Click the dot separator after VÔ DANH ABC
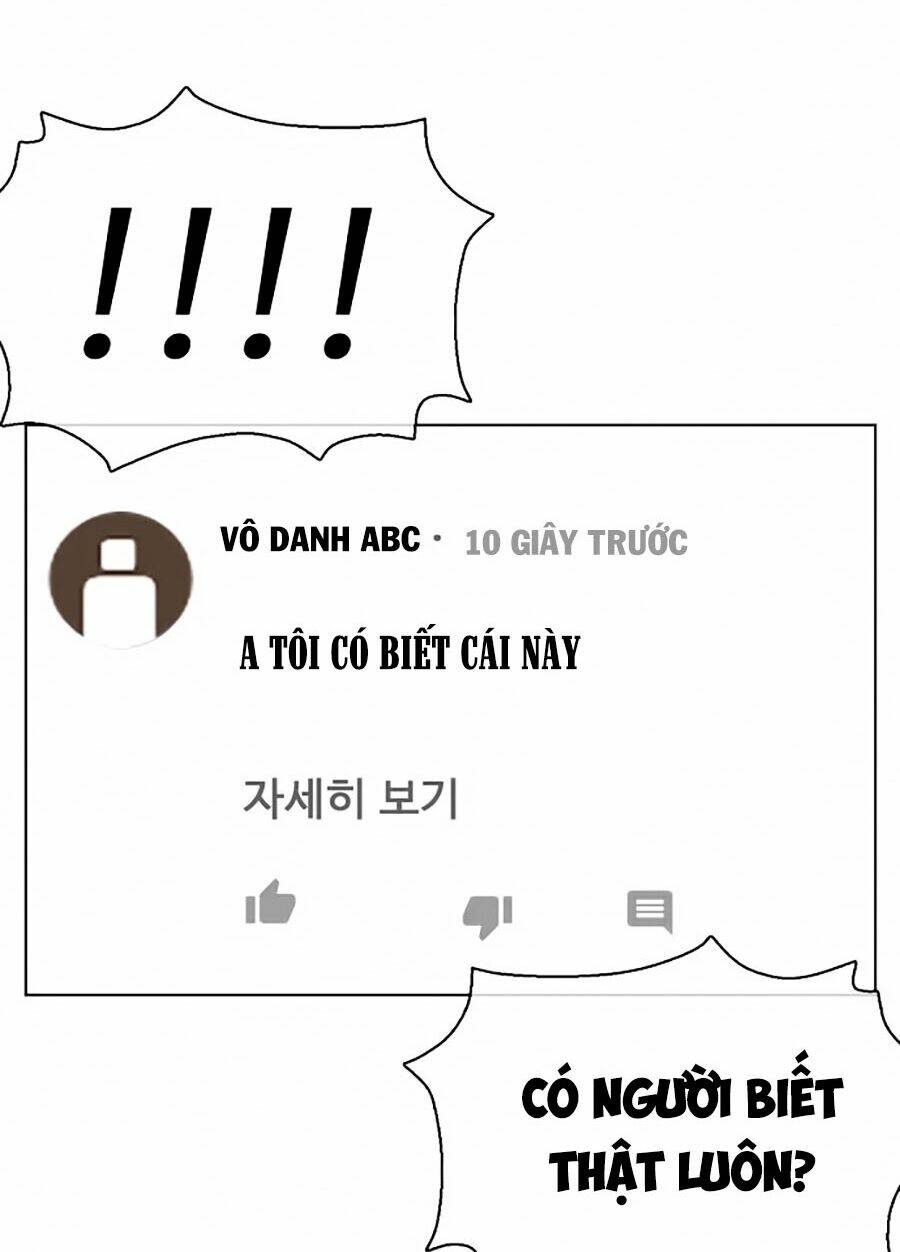 (x=436, y=539)
